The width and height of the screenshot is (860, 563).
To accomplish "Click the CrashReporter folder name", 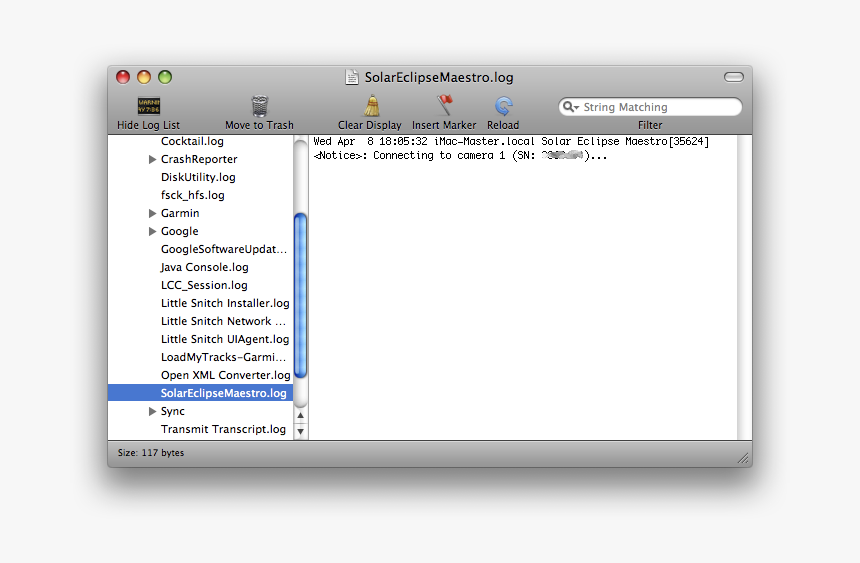I will point(199,159).
